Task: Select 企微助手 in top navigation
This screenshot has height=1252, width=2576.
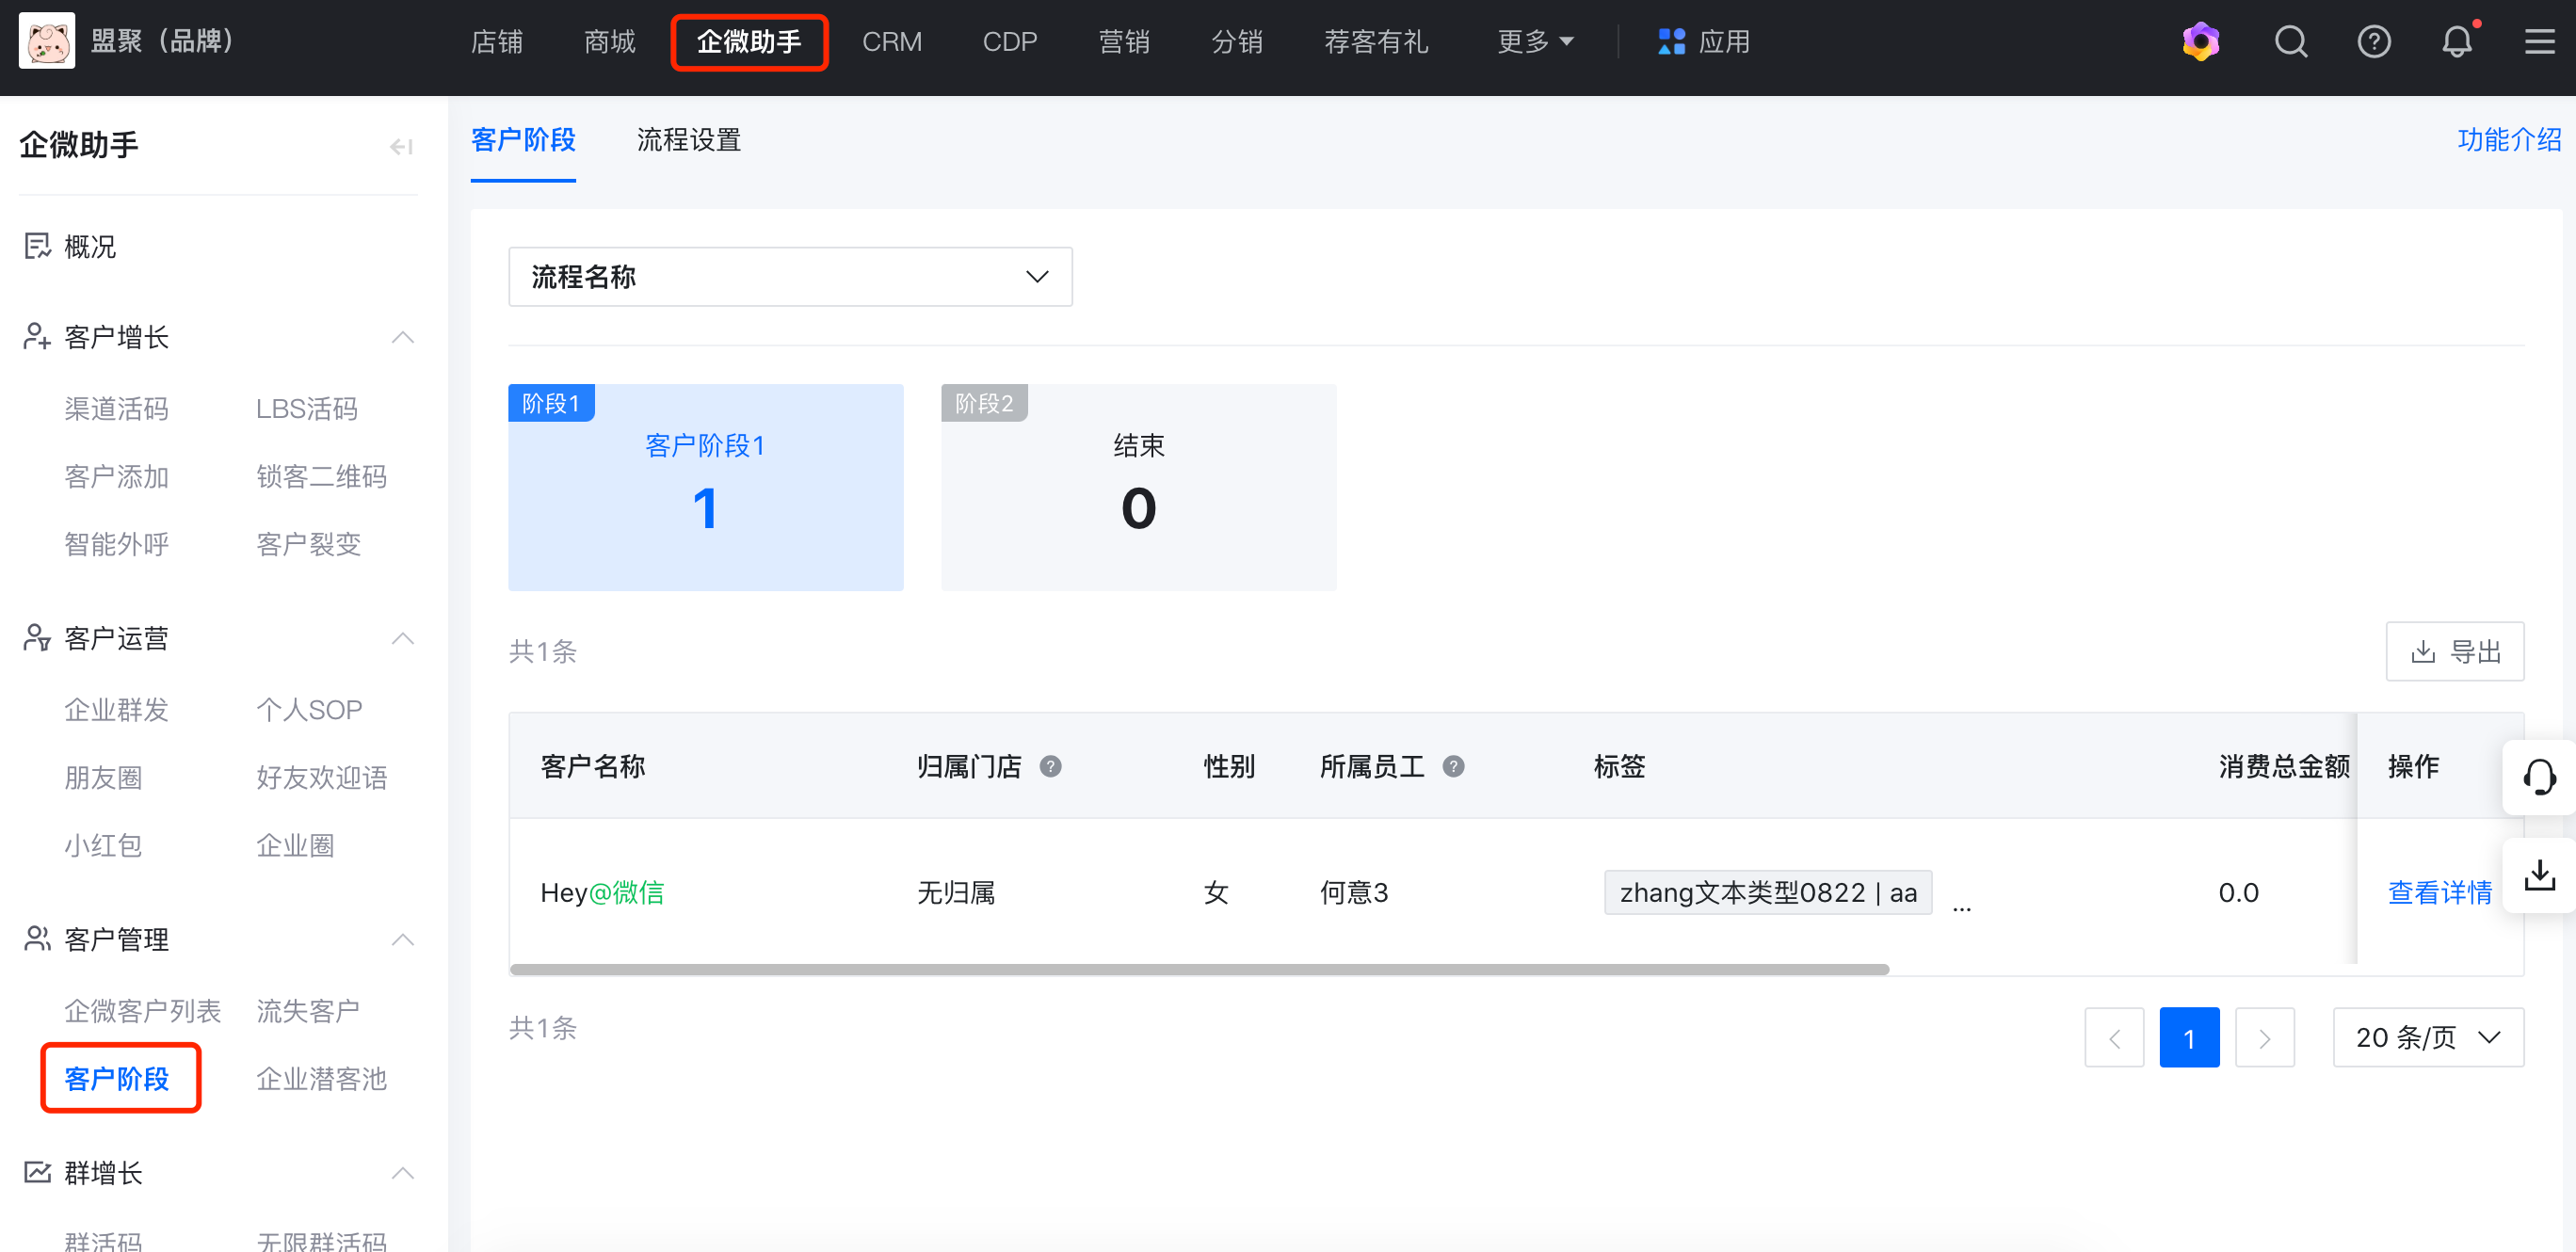Action: pos(749,41)
